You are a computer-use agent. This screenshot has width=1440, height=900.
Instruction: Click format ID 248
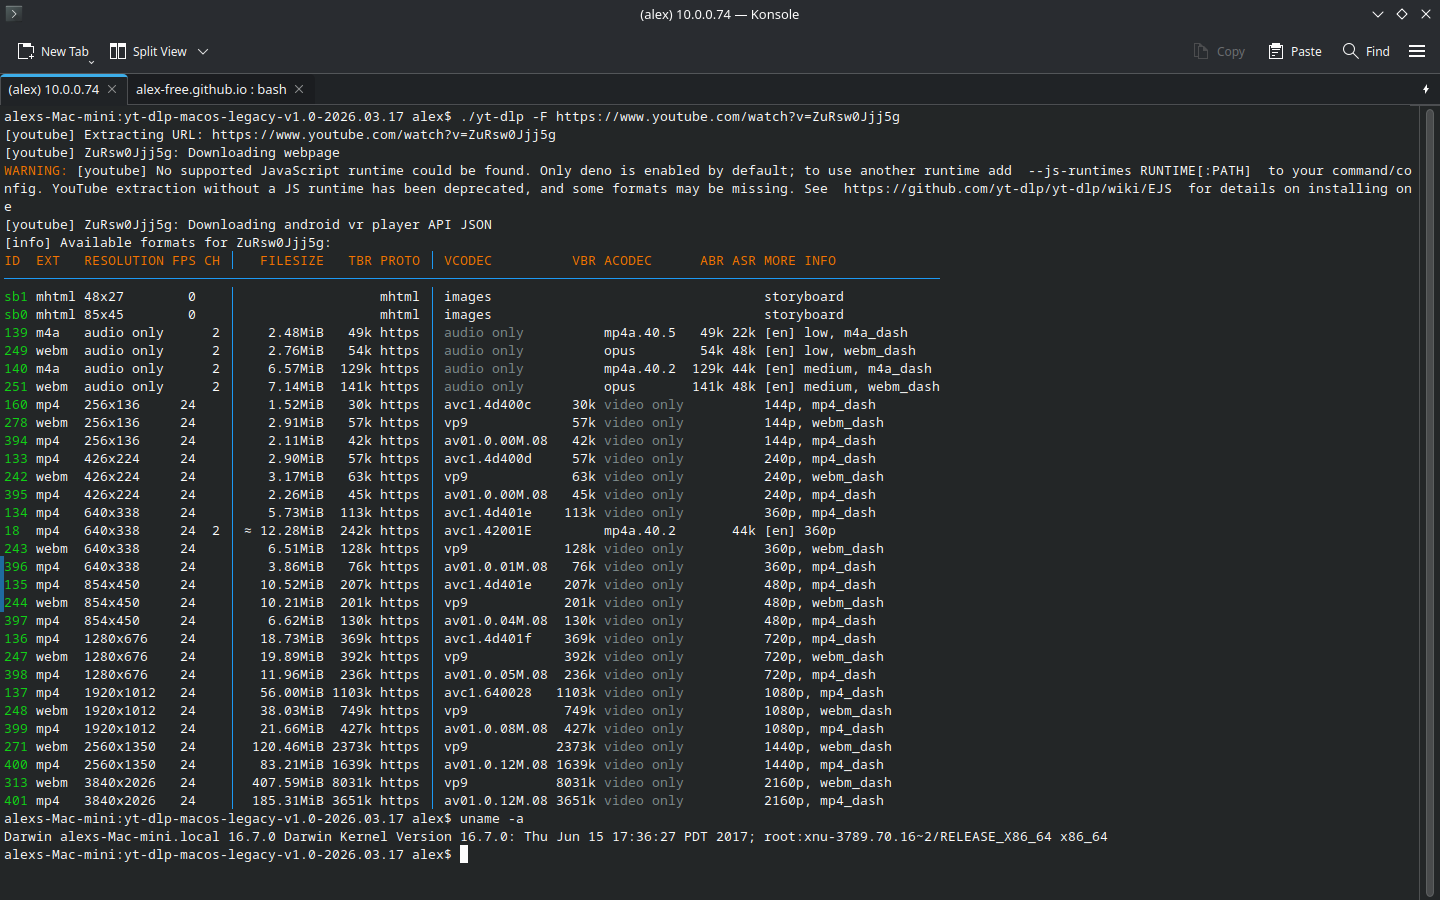[16, 711]
